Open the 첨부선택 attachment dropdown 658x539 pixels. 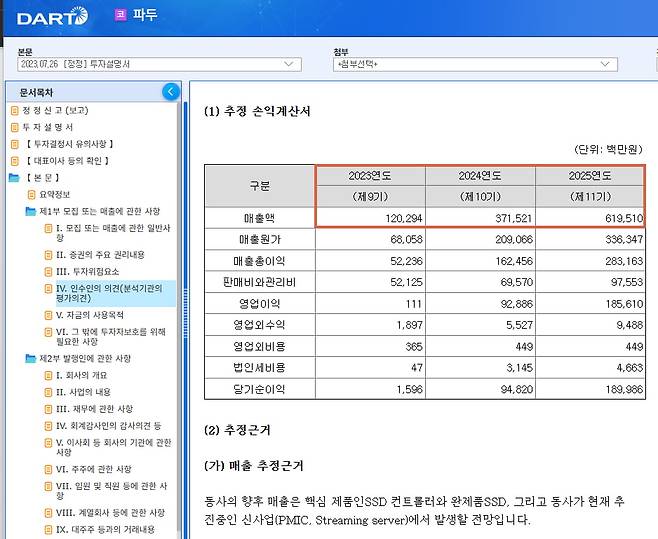(475, 64)
